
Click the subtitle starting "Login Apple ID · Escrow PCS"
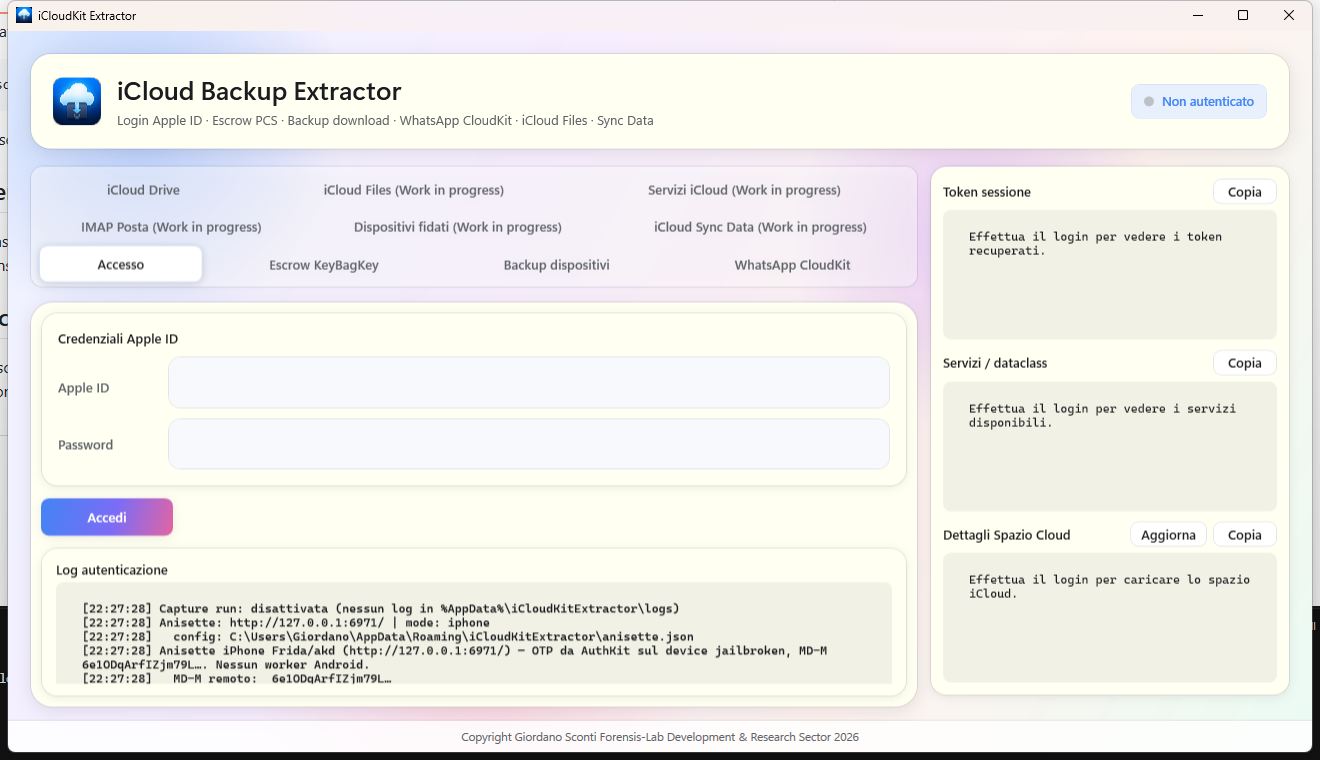coord(385,121)
